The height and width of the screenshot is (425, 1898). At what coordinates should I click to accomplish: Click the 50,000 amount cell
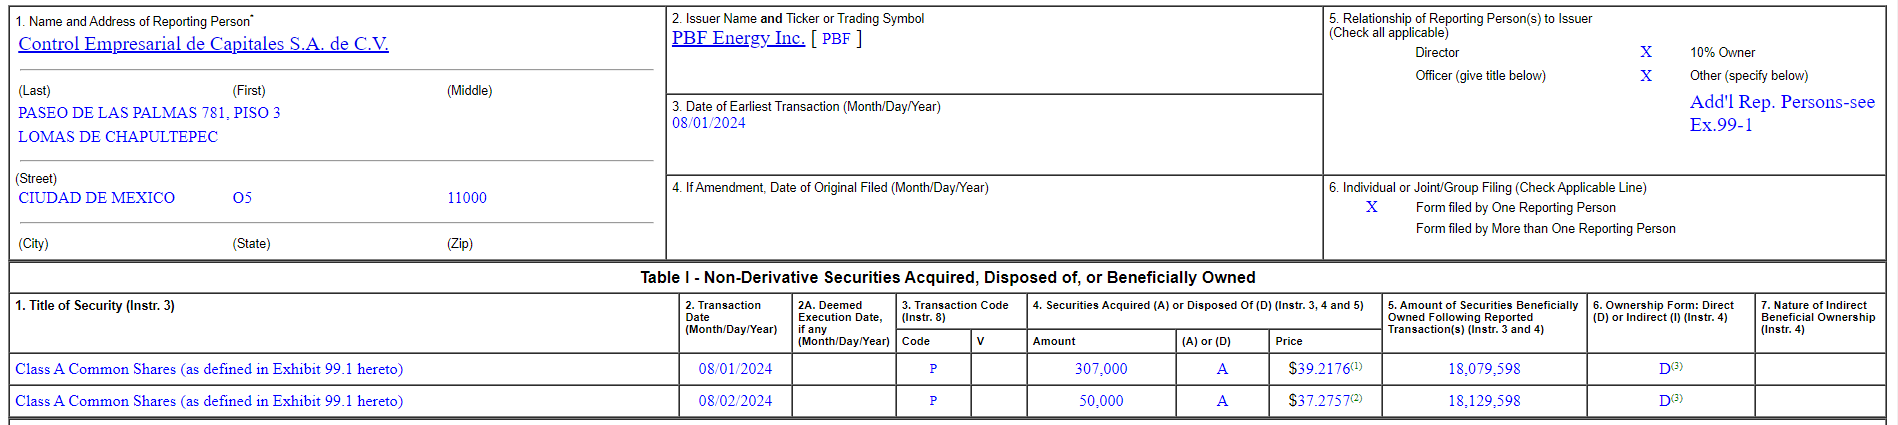(x=1101, y=401)
